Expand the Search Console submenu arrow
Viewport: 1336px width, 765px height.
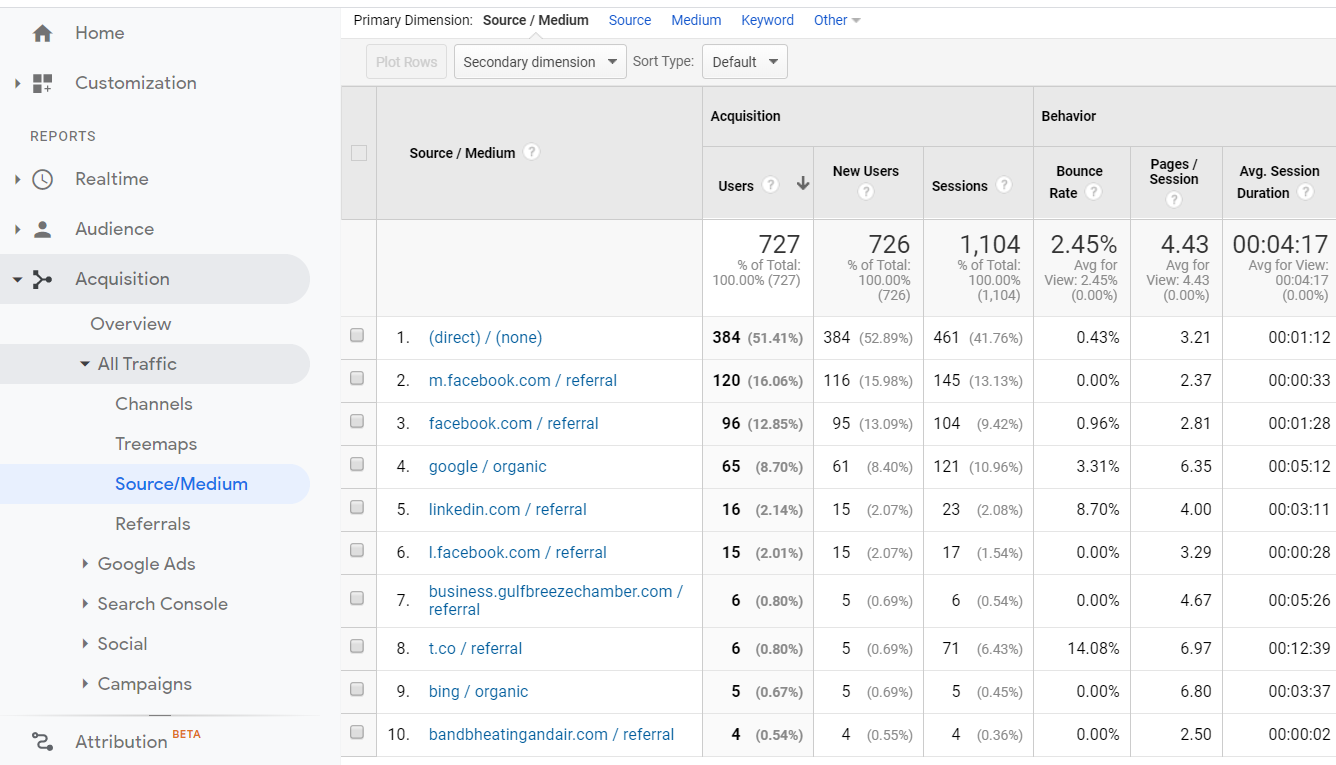85,604
